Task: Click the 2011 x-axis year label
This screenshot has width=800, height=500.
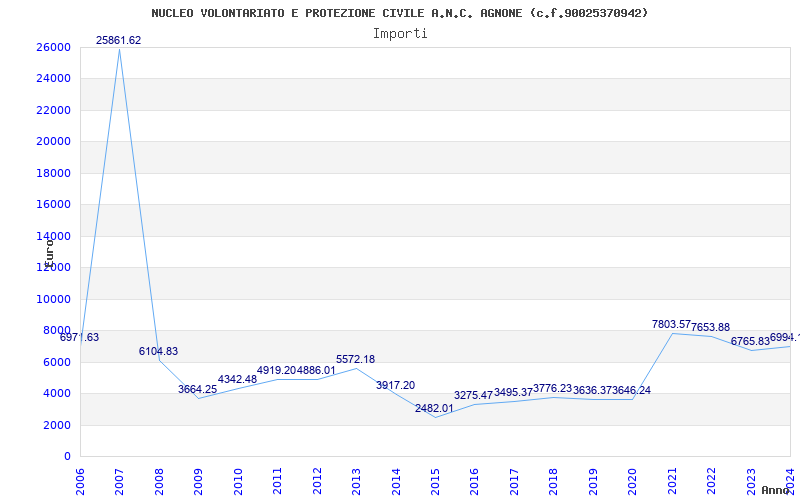Action: tap(278, 481)
